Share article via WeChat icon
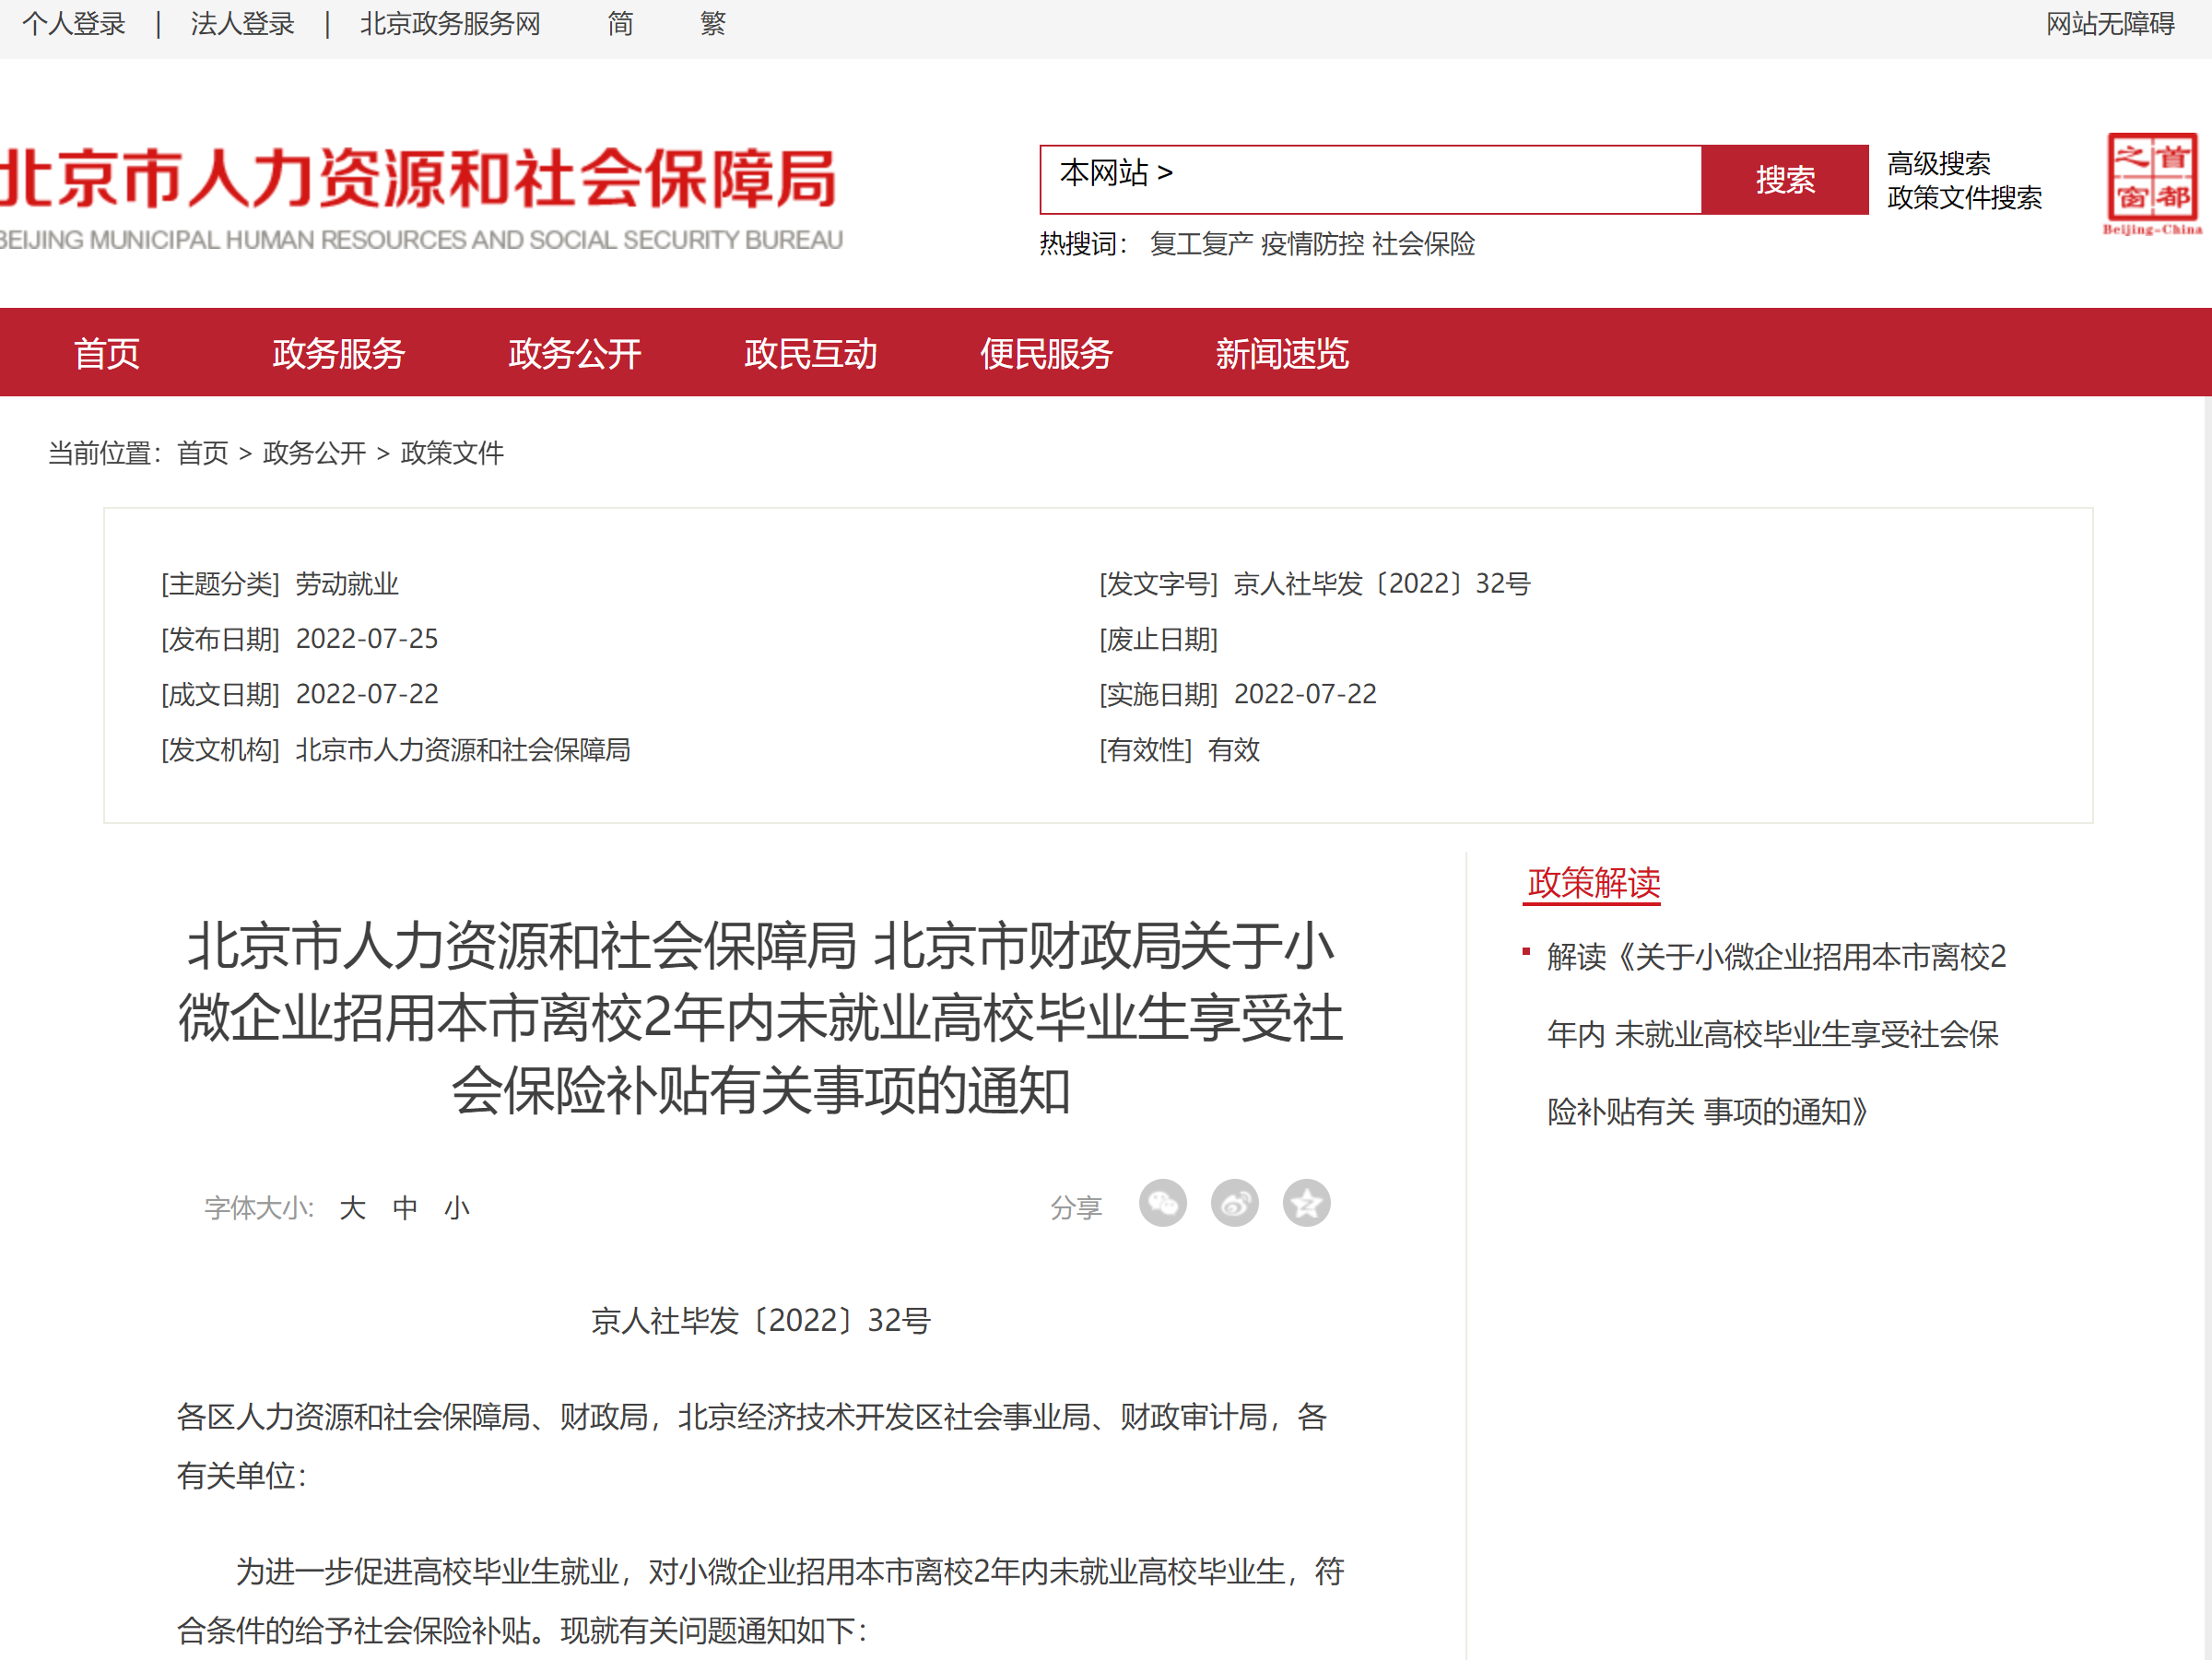The height and width of the screenshot is (1660, 2212). [1162, 1203]
